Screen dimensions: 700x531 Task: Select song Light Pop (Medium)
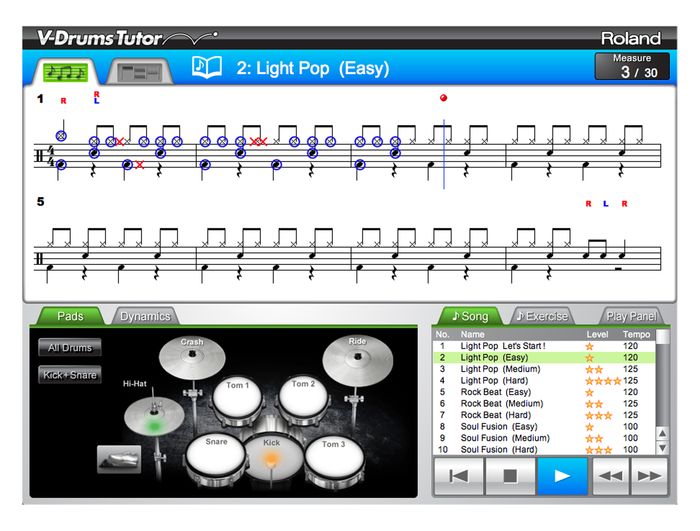544,369
